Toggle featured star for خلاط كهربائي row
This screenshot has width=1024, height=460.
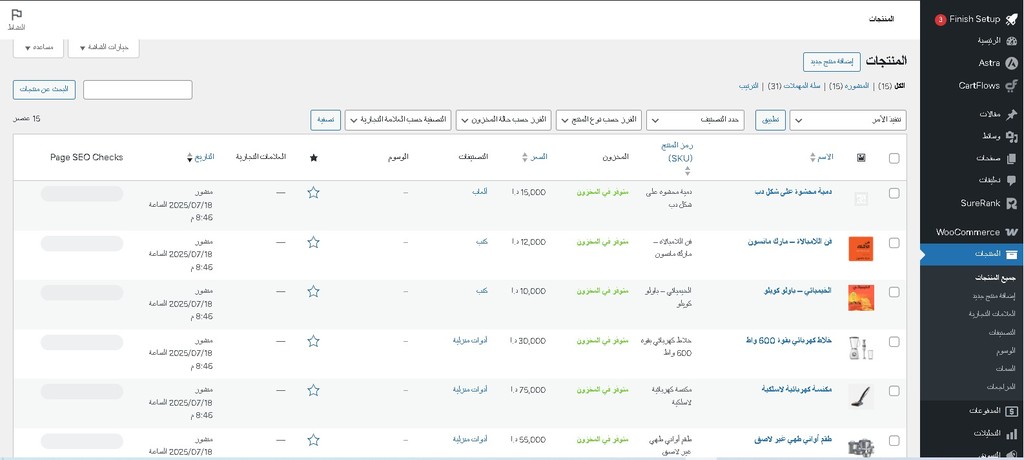313,341
